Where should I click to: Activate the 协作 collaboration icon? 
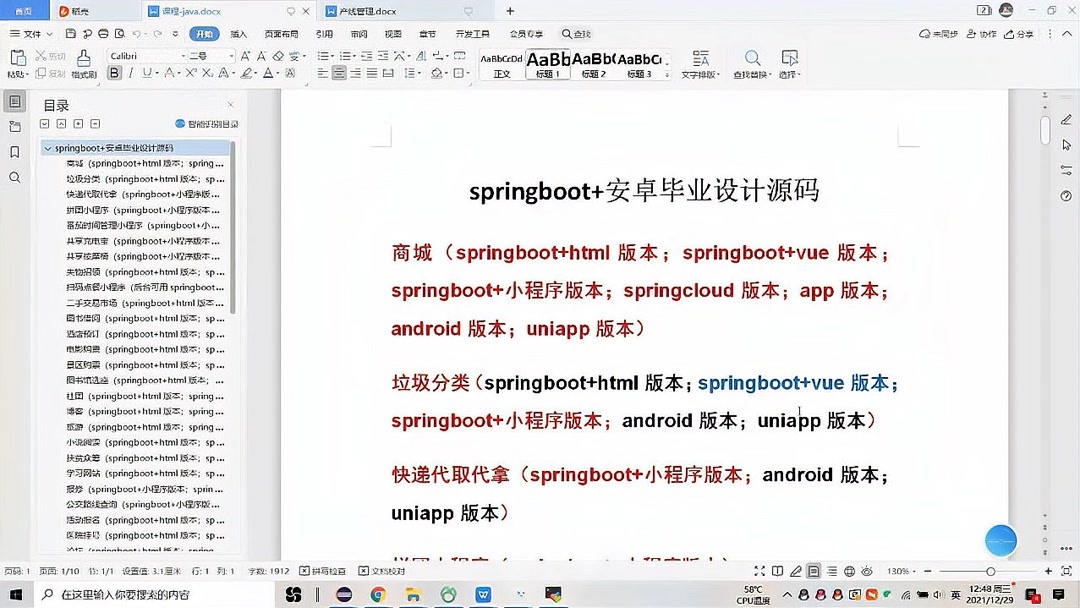(x=981, y=33)
